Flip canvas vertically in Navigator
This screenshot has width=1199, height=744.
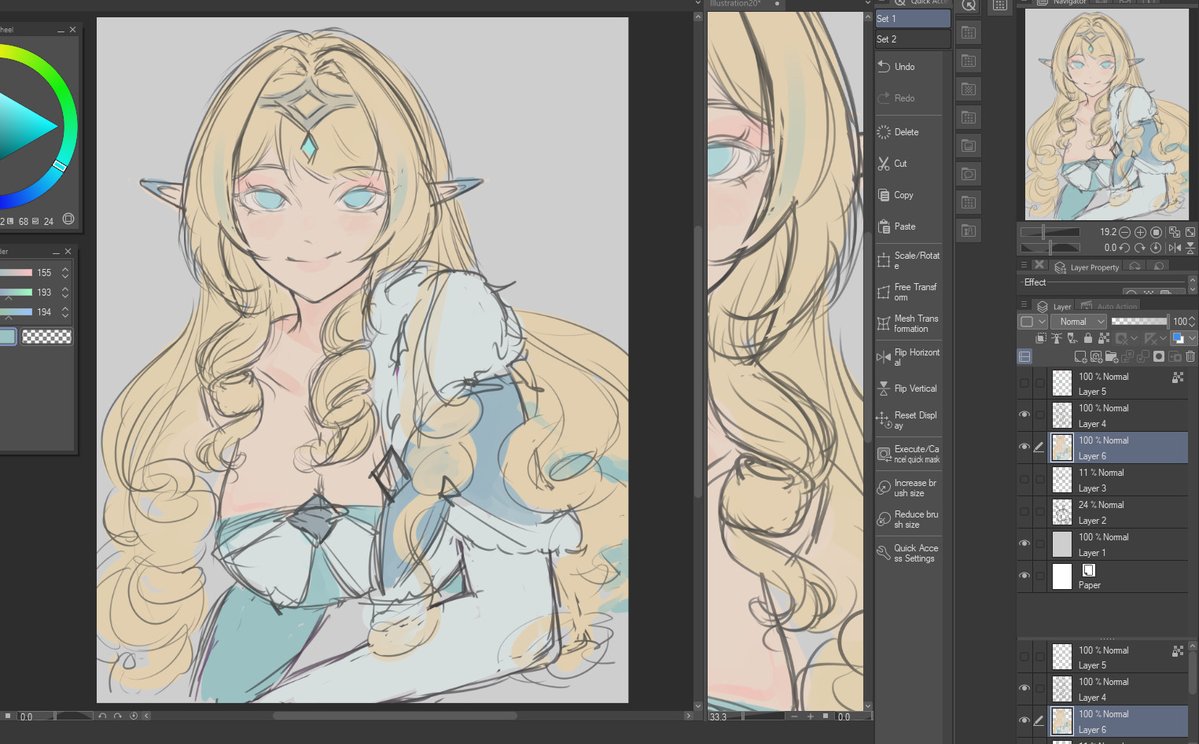[x=1191, y=248]
